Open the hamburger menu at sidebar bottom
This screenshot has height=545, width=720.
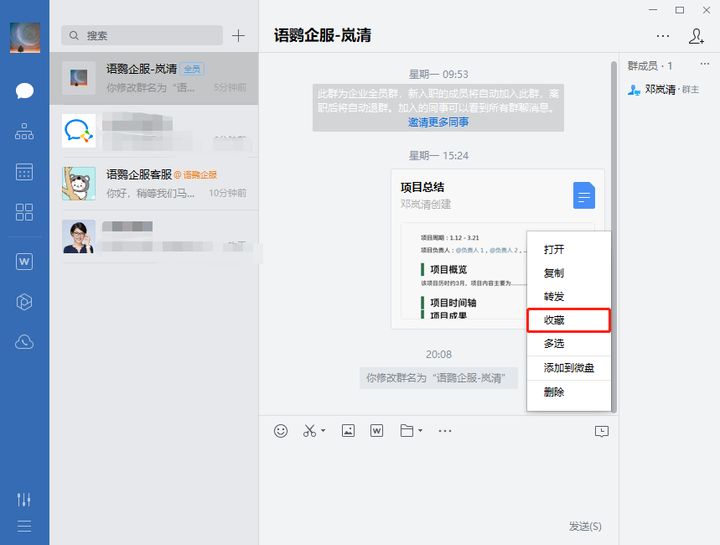click(24, 527)
